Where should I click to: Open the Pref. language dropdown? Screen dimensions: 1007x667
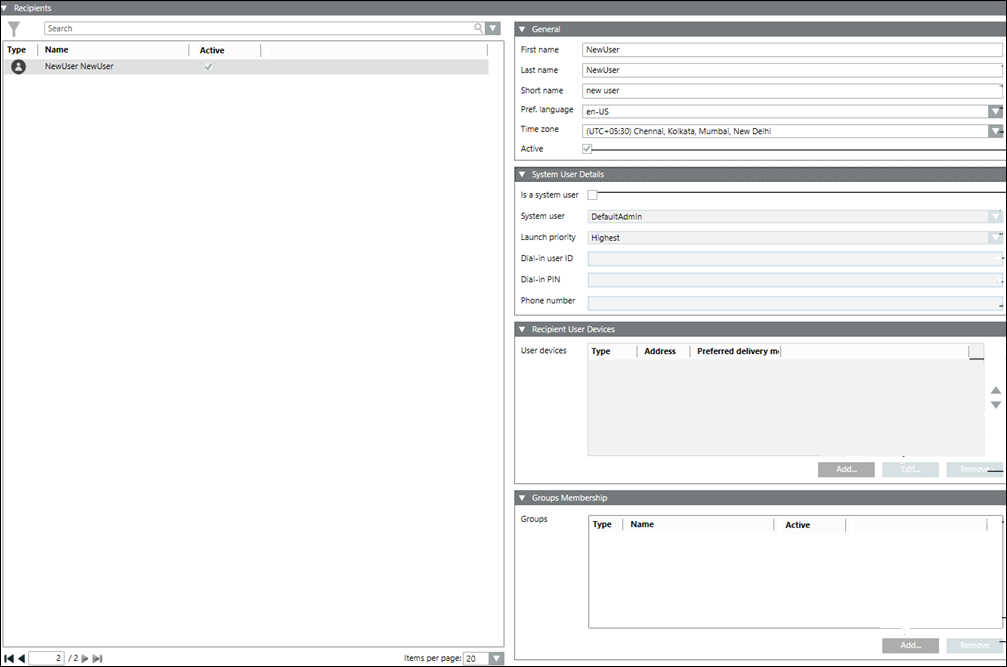tap(995, 112)
